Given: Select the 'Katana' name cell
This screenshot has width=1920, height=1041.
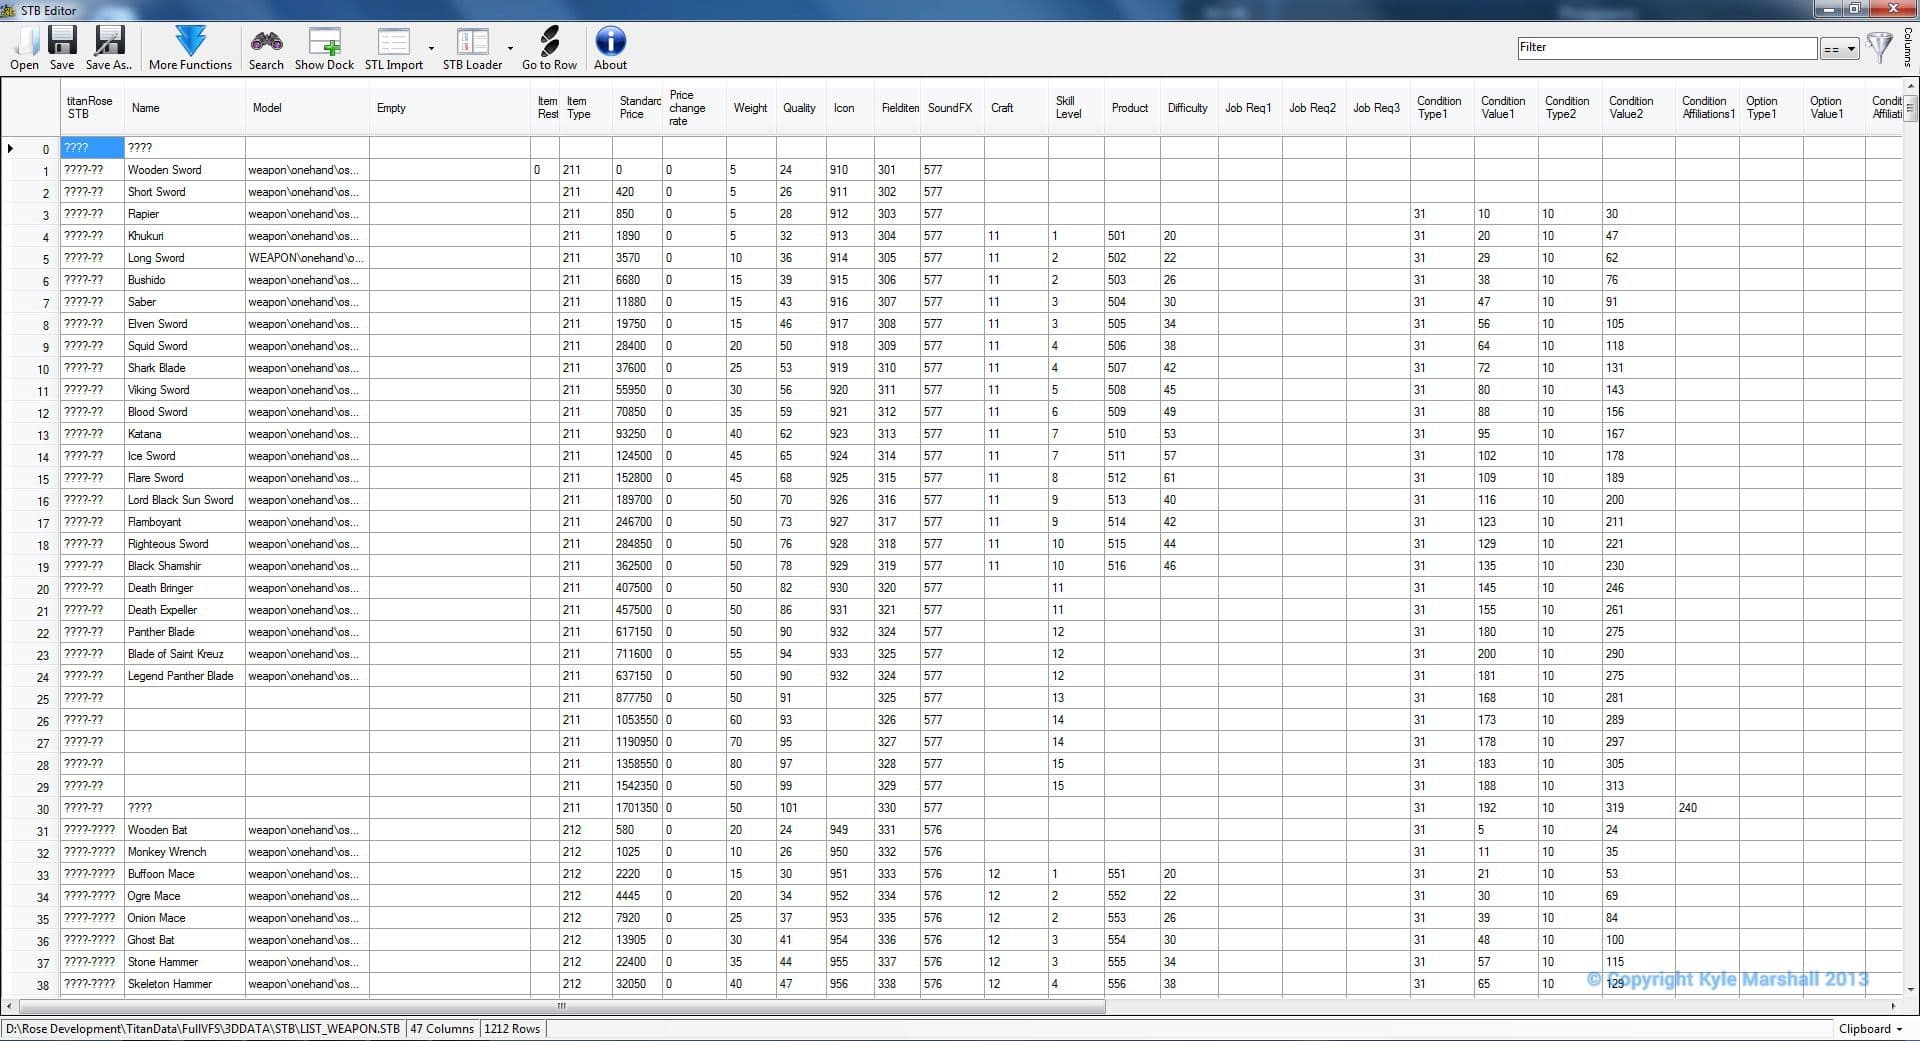Looking at the screenshot, I should (x=184, y=434).
